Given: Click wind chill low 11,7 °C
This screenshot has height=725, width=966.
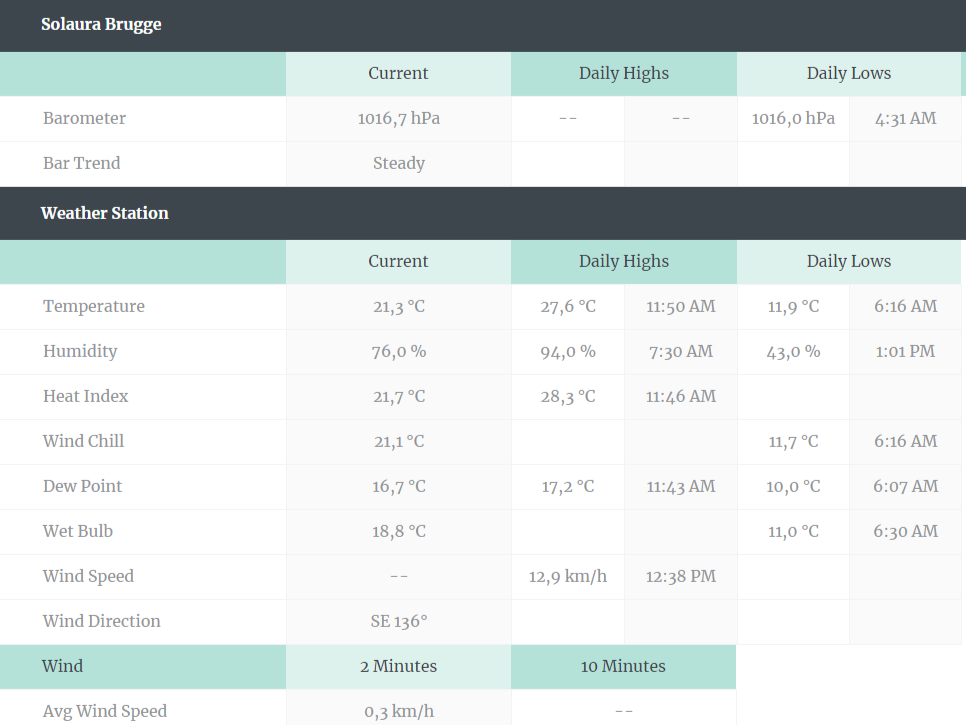Looking at the screenshot, I should [x=793, y=441].
